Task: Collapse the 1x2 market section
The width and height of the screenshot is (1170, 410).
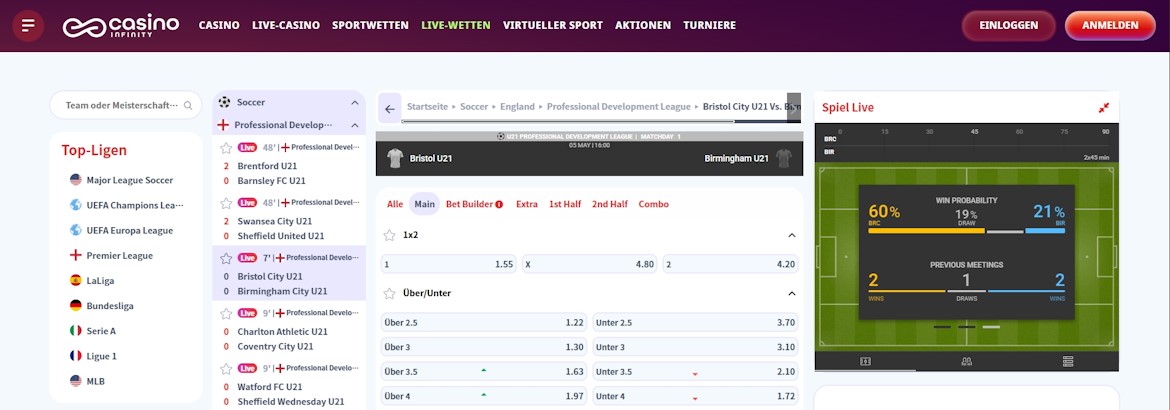Action: click(792, 235)
